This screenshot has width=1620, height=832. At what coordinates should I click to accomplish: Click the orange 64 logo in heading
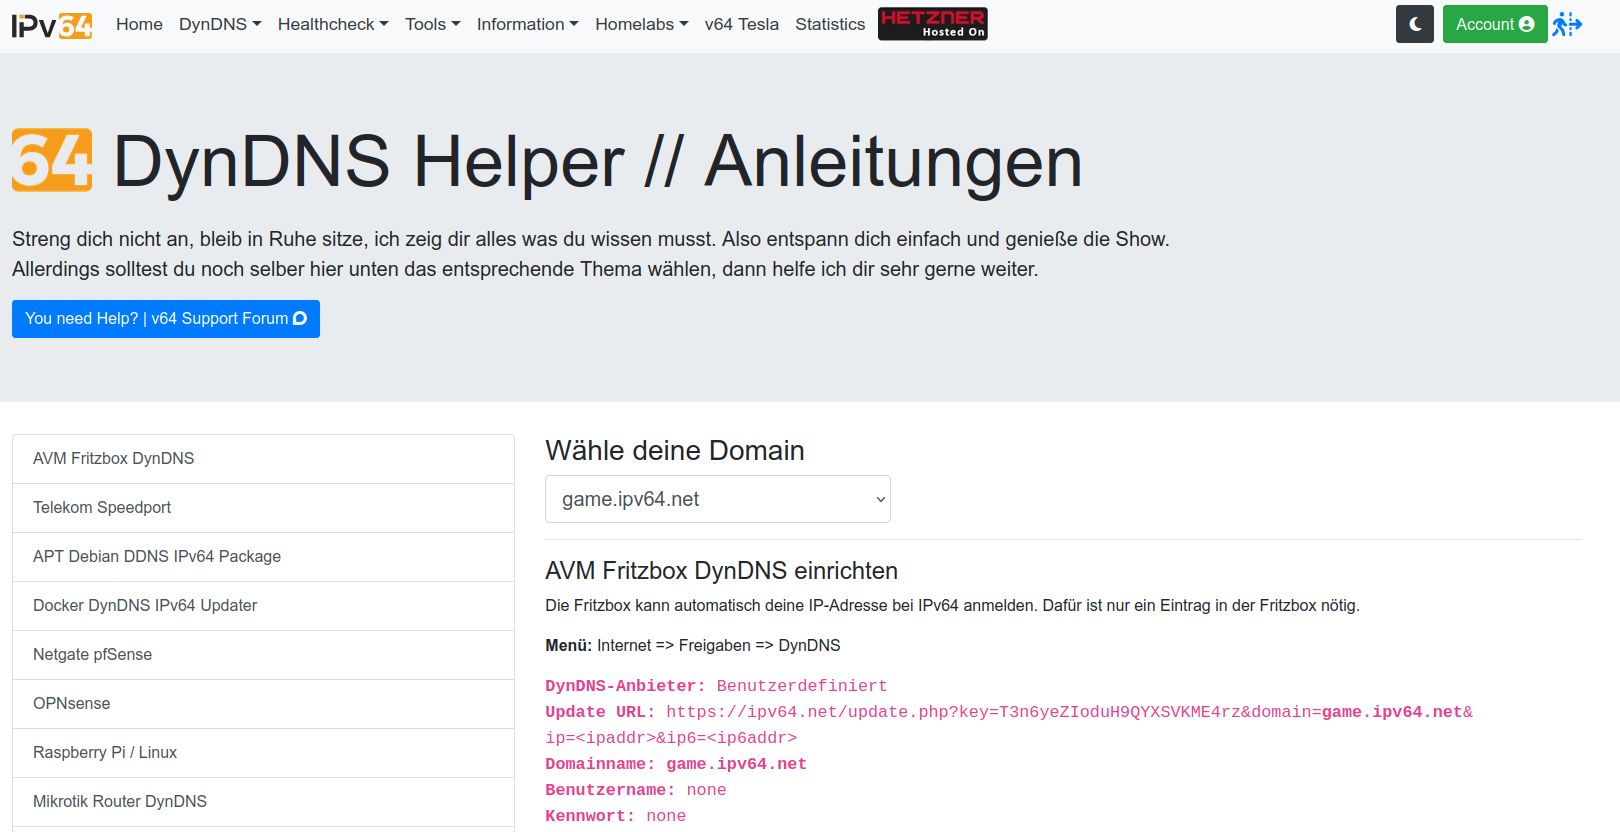tap(52, 160)
